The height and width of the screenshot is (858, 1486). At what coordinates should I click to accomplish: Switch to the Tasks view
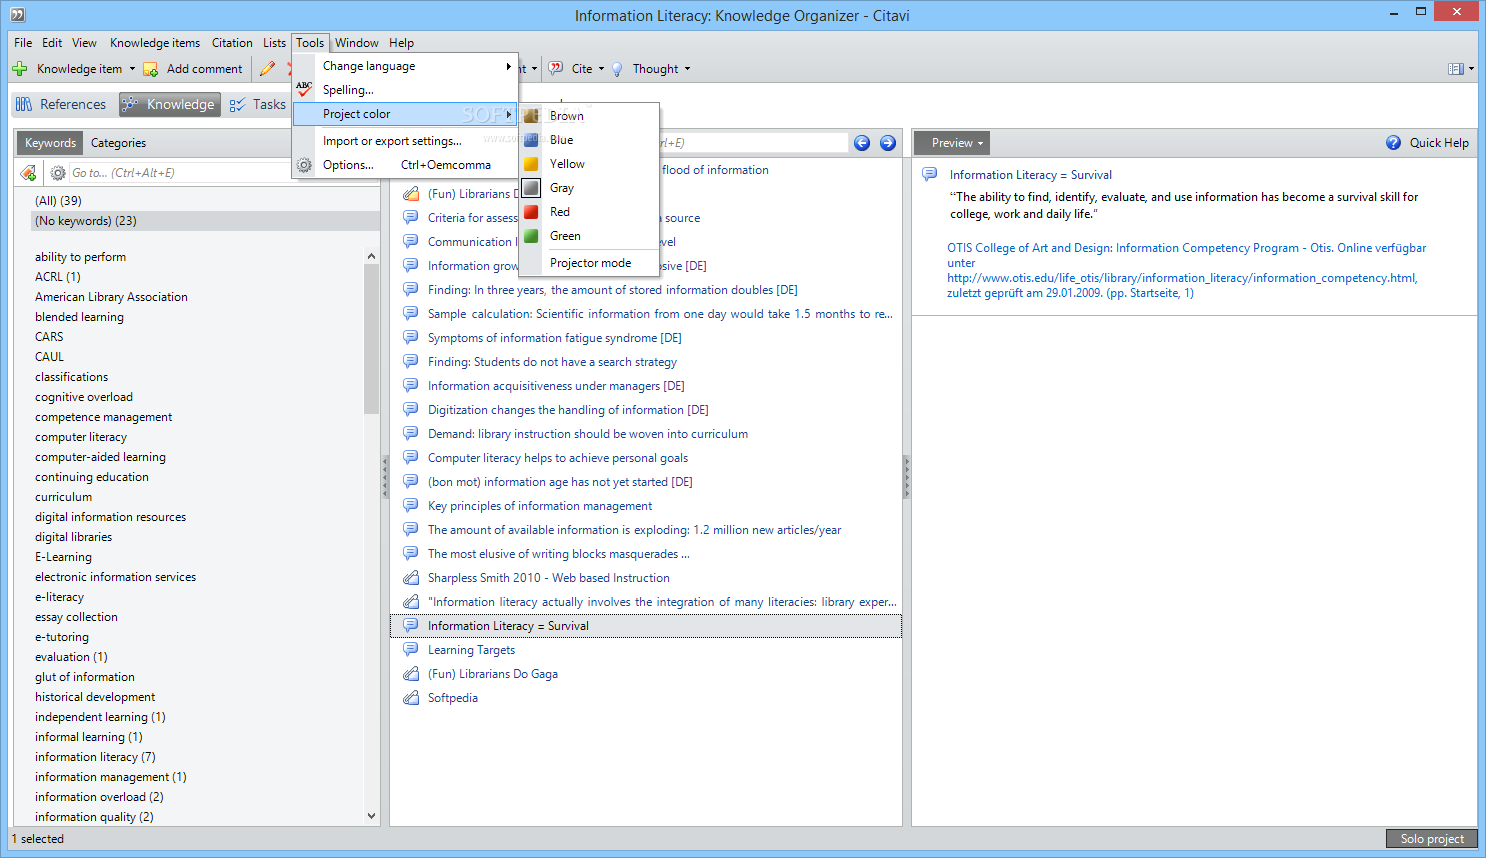coord(258,104)
